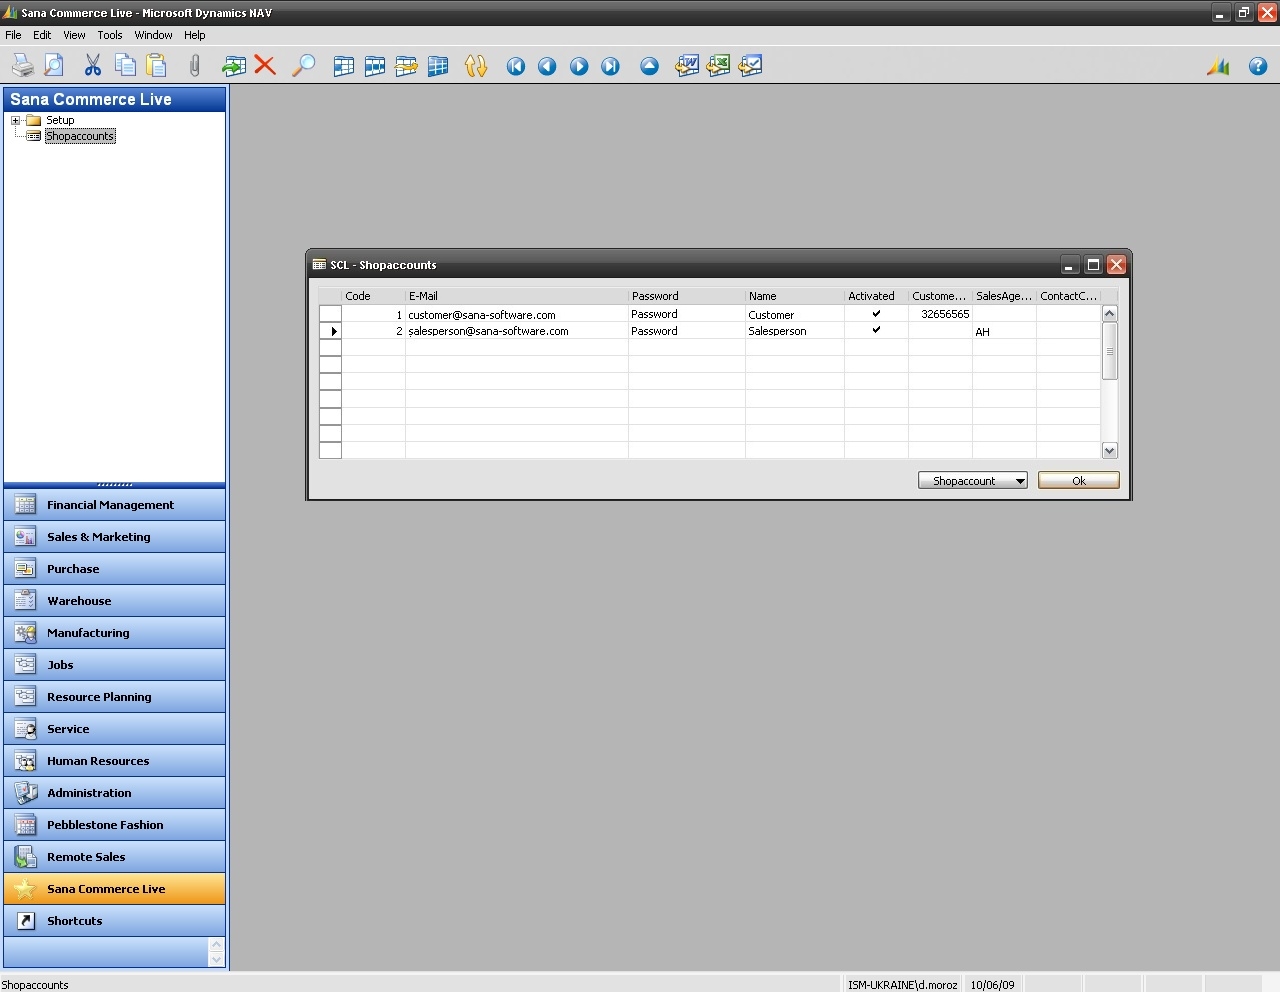Image resolution: width=1280 pixels, height=992 pixels.
Task: Click the red X Delete icon
Action: 265,66
